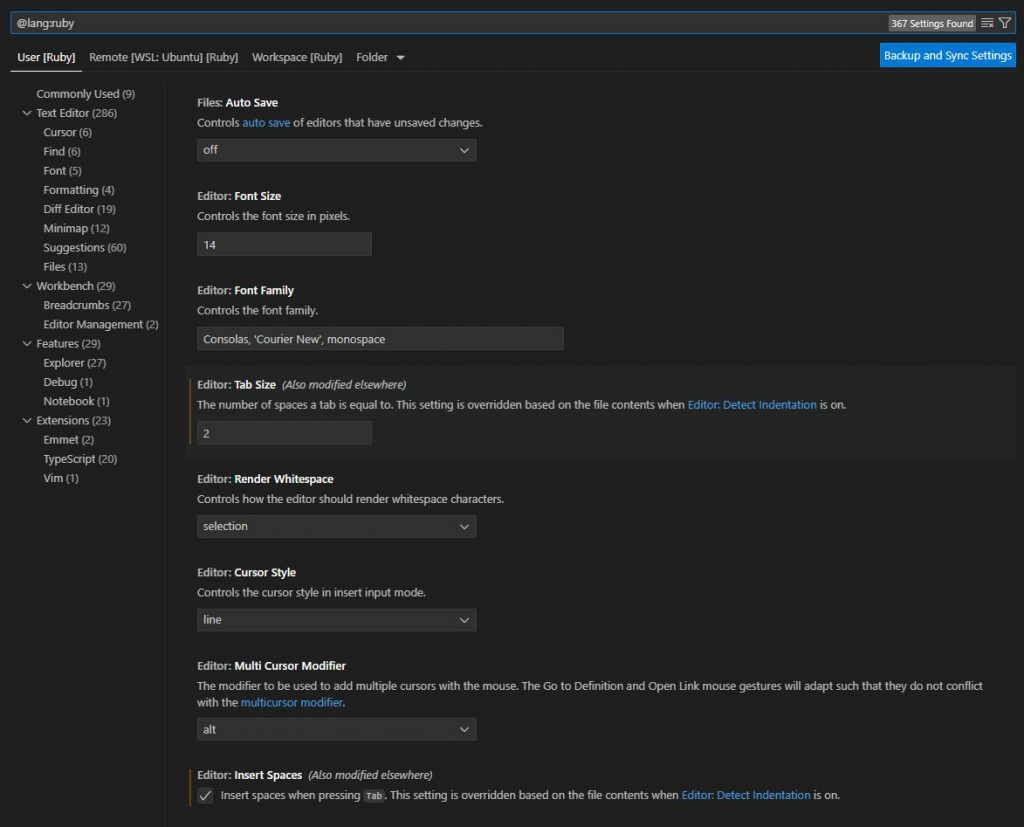Open the Multi Cursor Modifier dropdown
Image resolution: width=1024 pixels, height=827 pixels.
[x=336, y=729]
